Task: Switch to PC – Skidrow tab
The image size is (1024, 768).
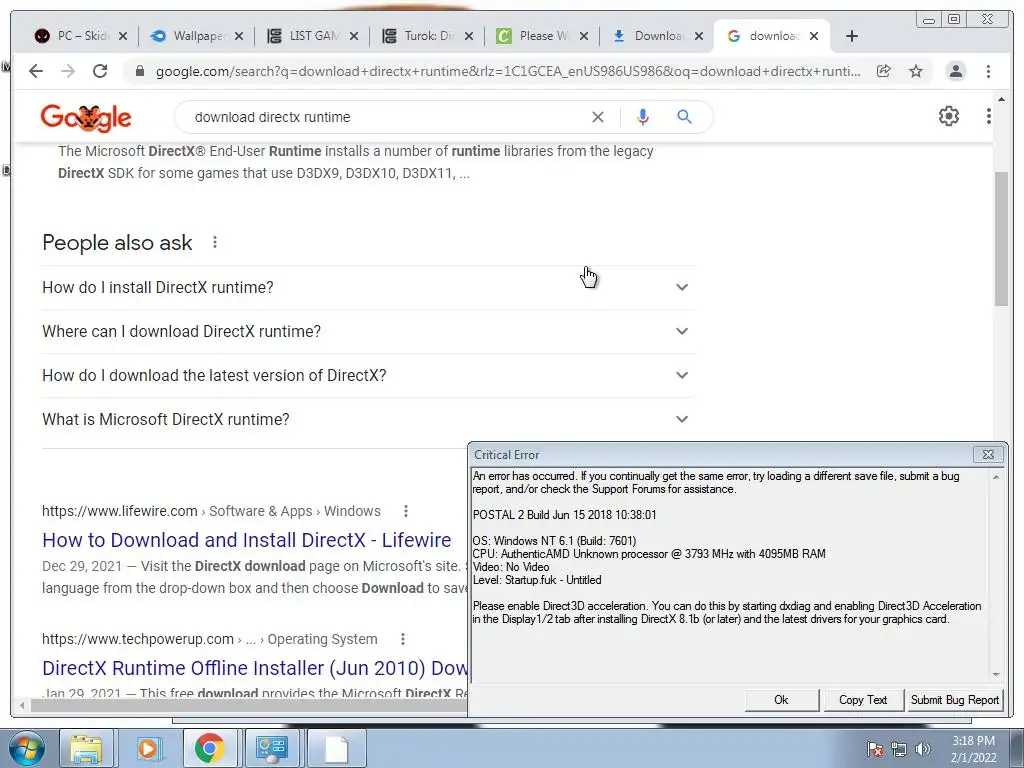Action: pyautogui.click(x=80, y=36)
